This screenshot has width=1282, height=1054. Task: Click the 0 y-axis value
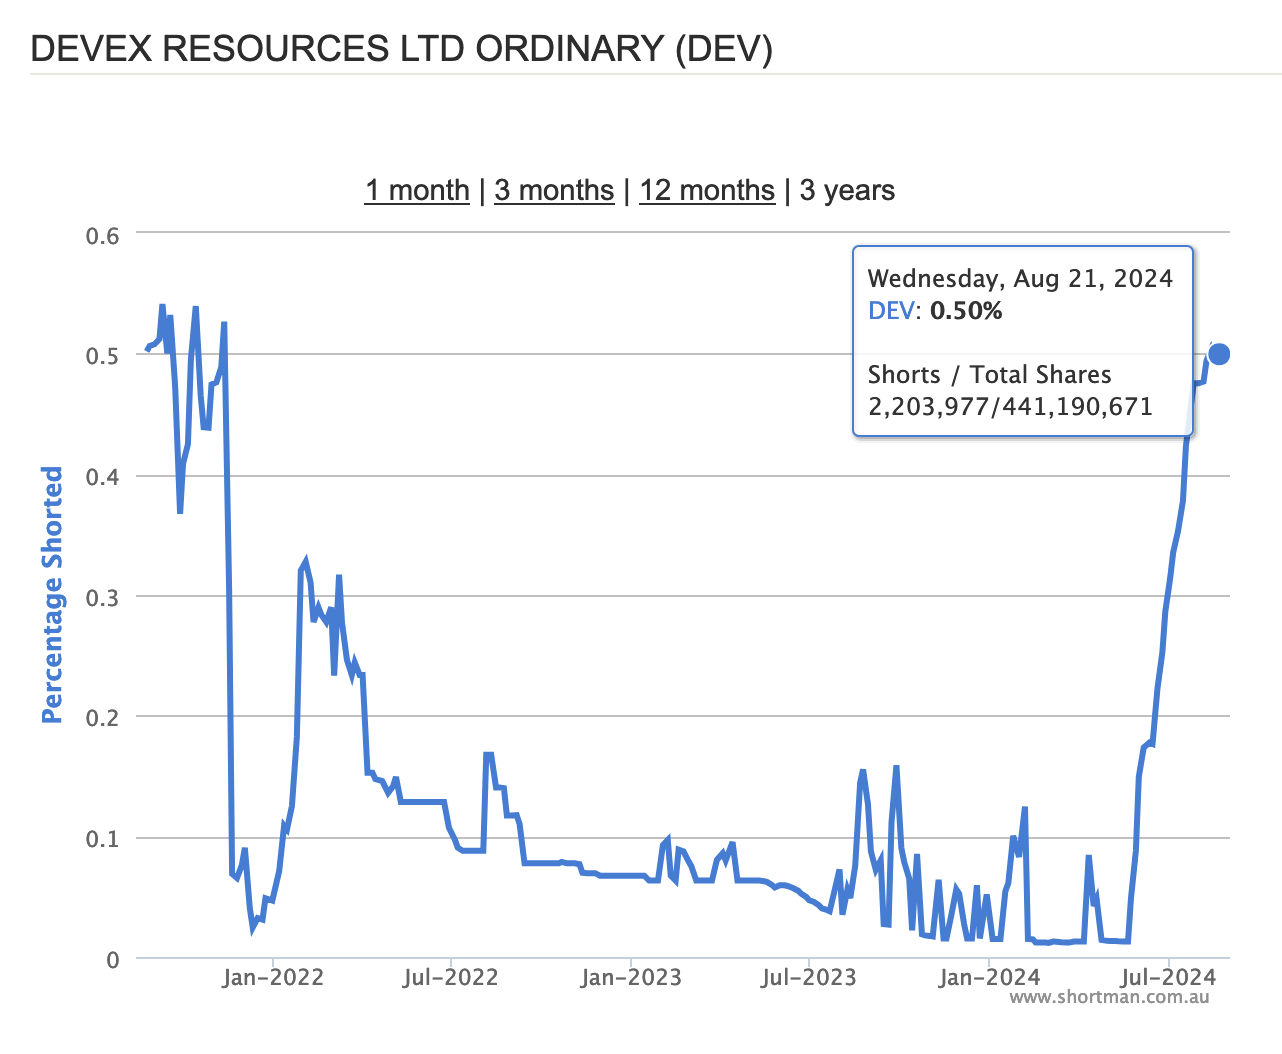coord(112,960)
